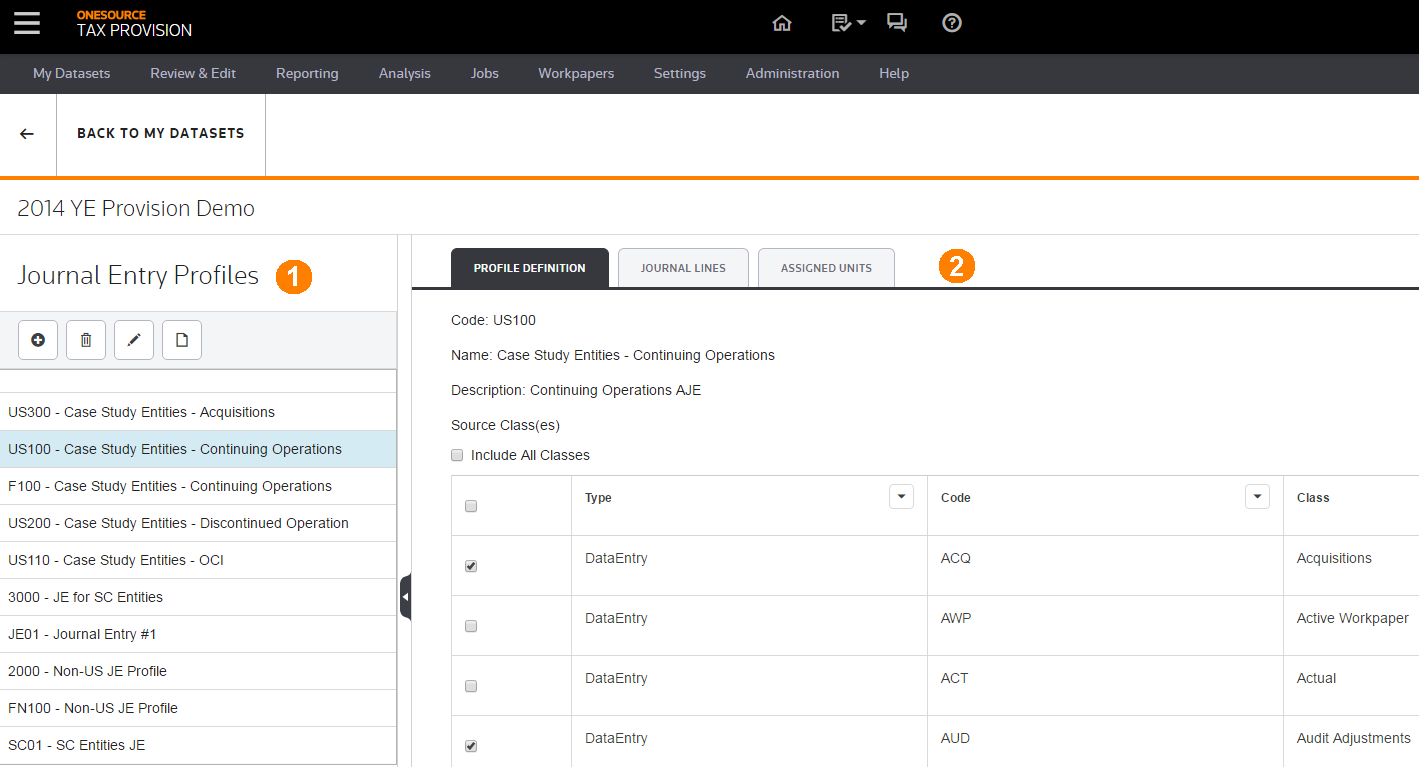Delete the selected journal entry profile

tap(86, 340)
